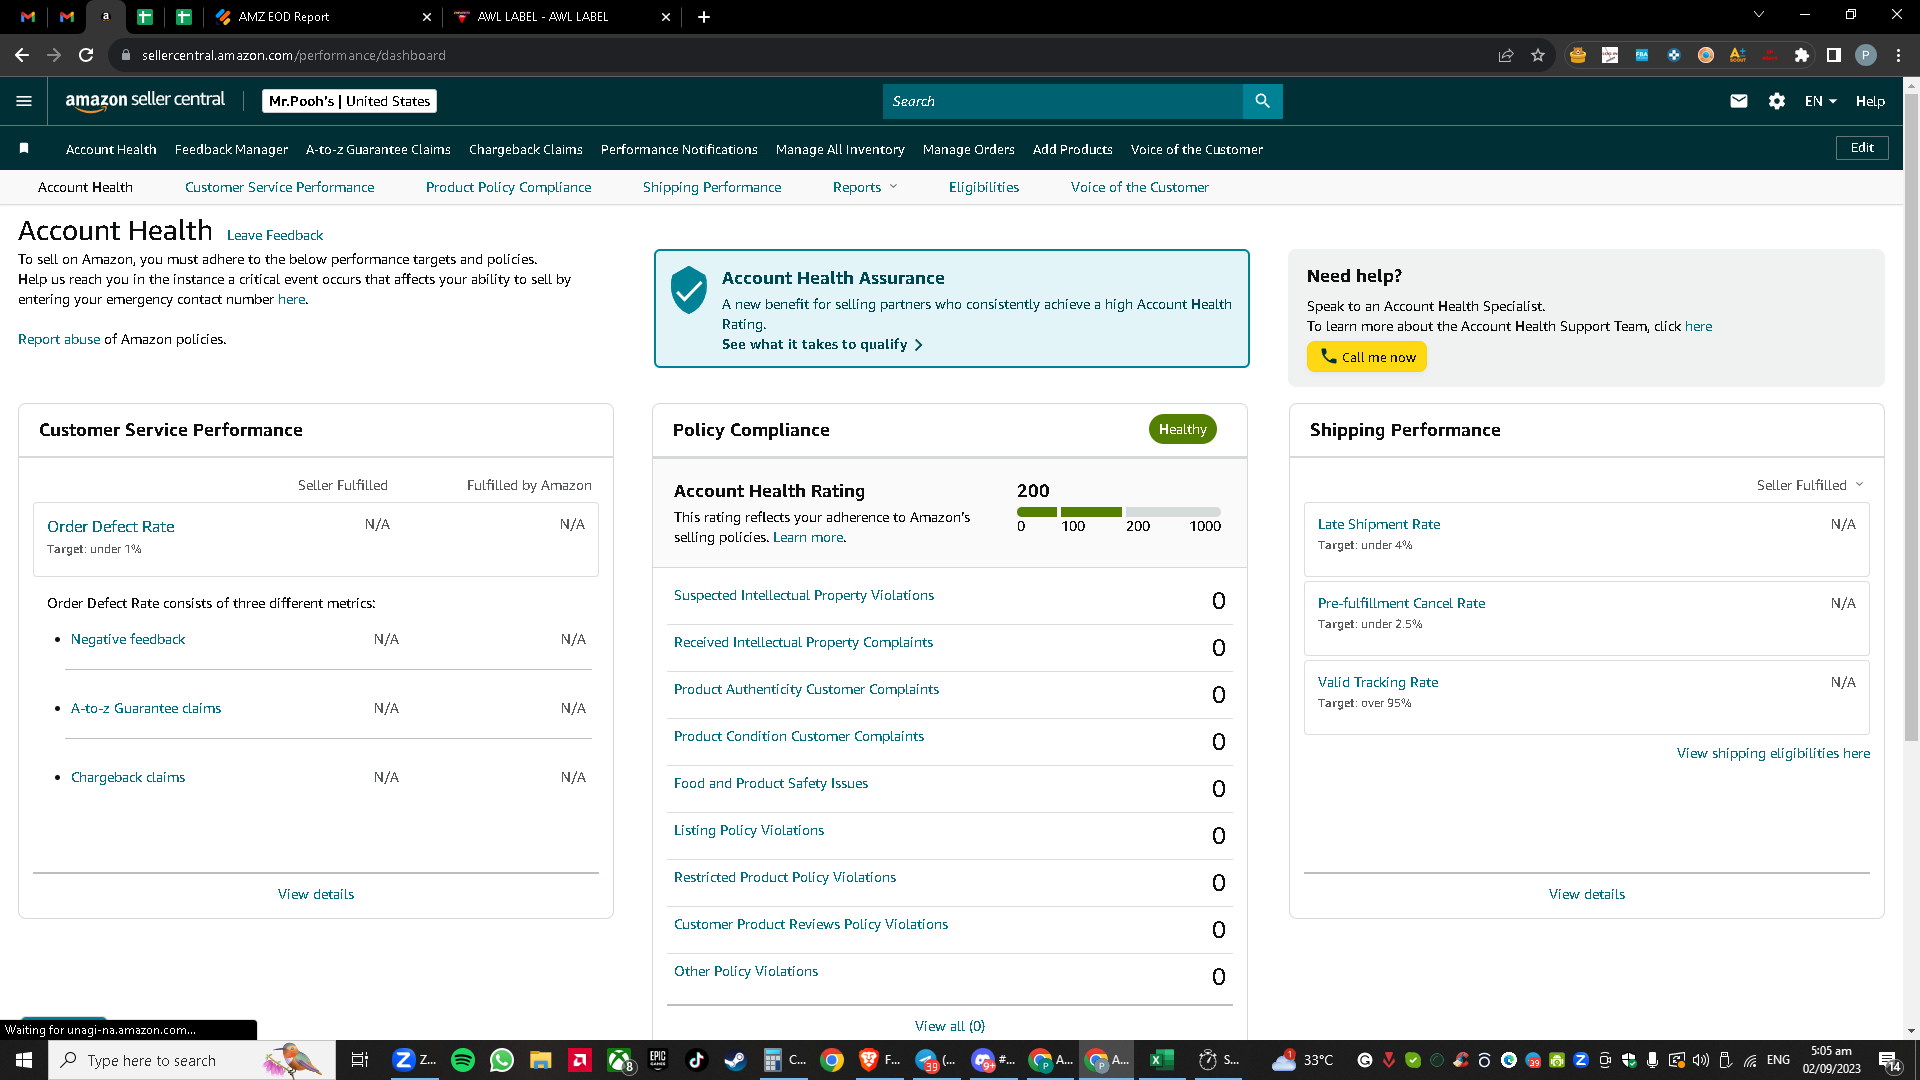
Task: Open Late Shipment Rate details
Action: coord(1379,524)
